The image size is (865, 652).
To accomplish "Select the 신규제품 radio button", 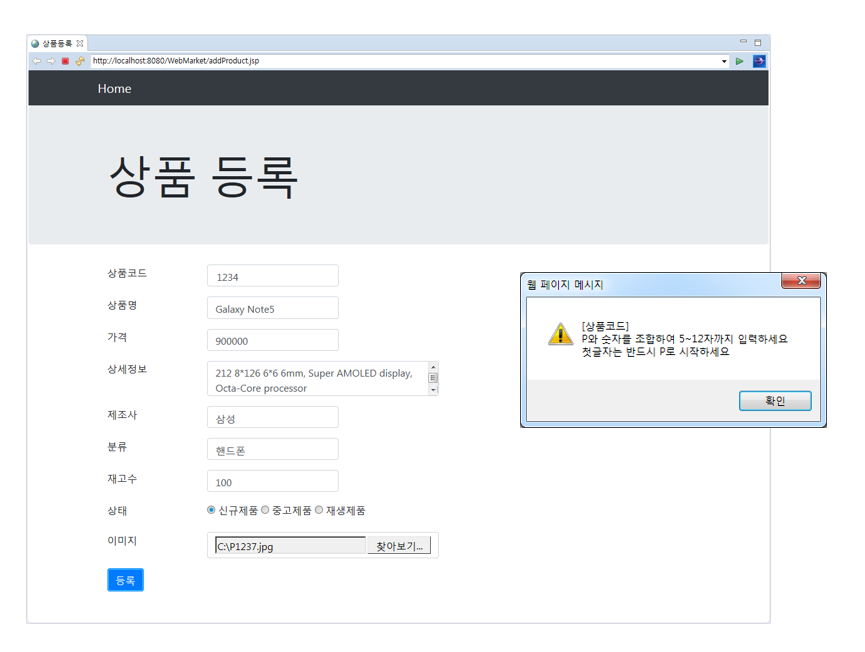I will coord(211,510).
